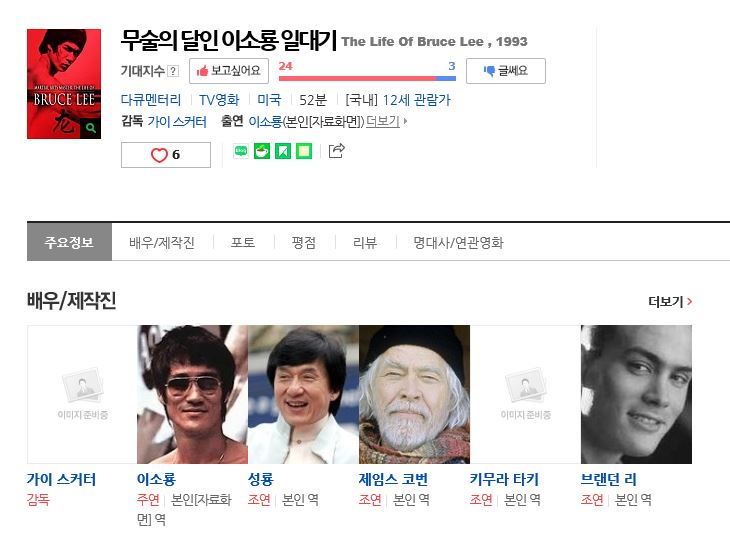
Task: Open director 가이 스커터 link
Action: point(177,121)
